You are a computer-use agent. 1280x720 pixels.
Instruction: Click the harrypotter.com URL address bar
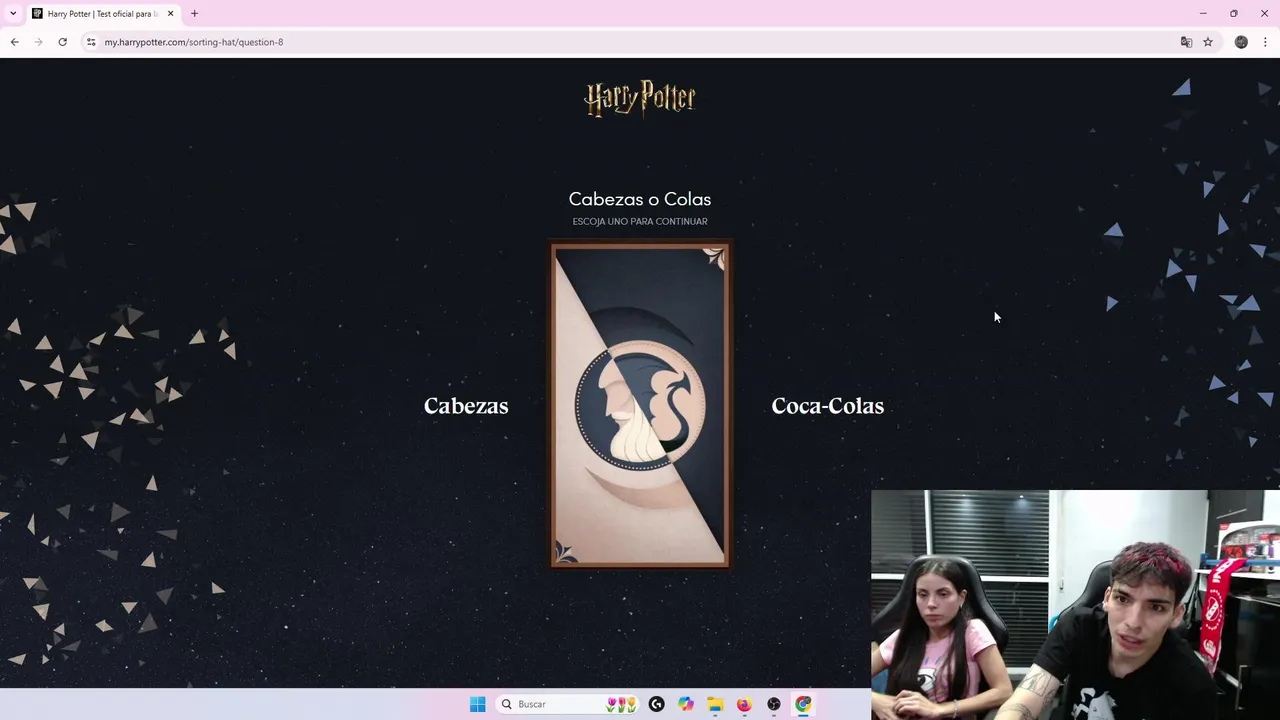[x=194, y=42]
